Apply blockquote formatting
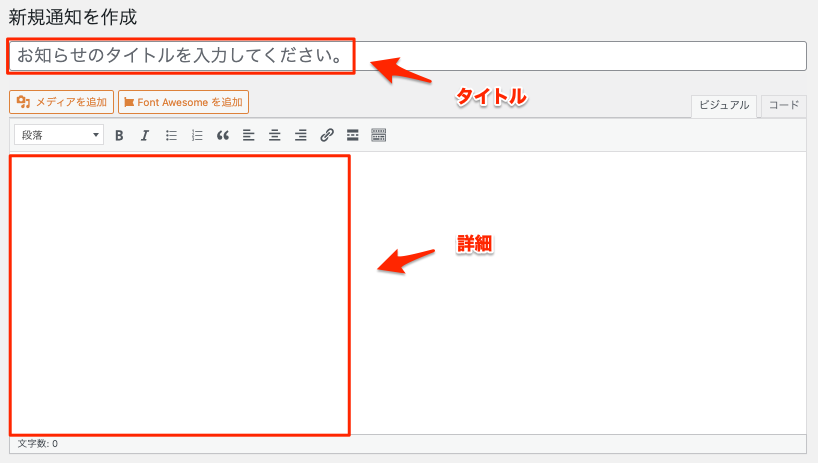The height and width of the screenshot is (463, 818). click(x=223, y=135)
